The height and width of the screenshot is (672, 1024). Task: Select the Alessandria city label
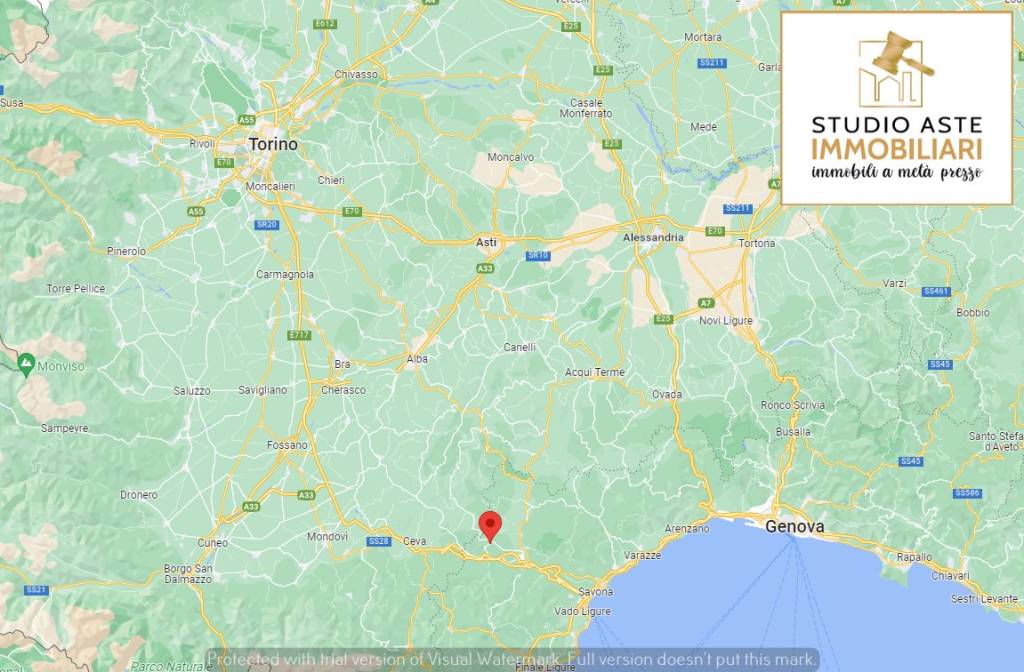click(x=653, y=238)
